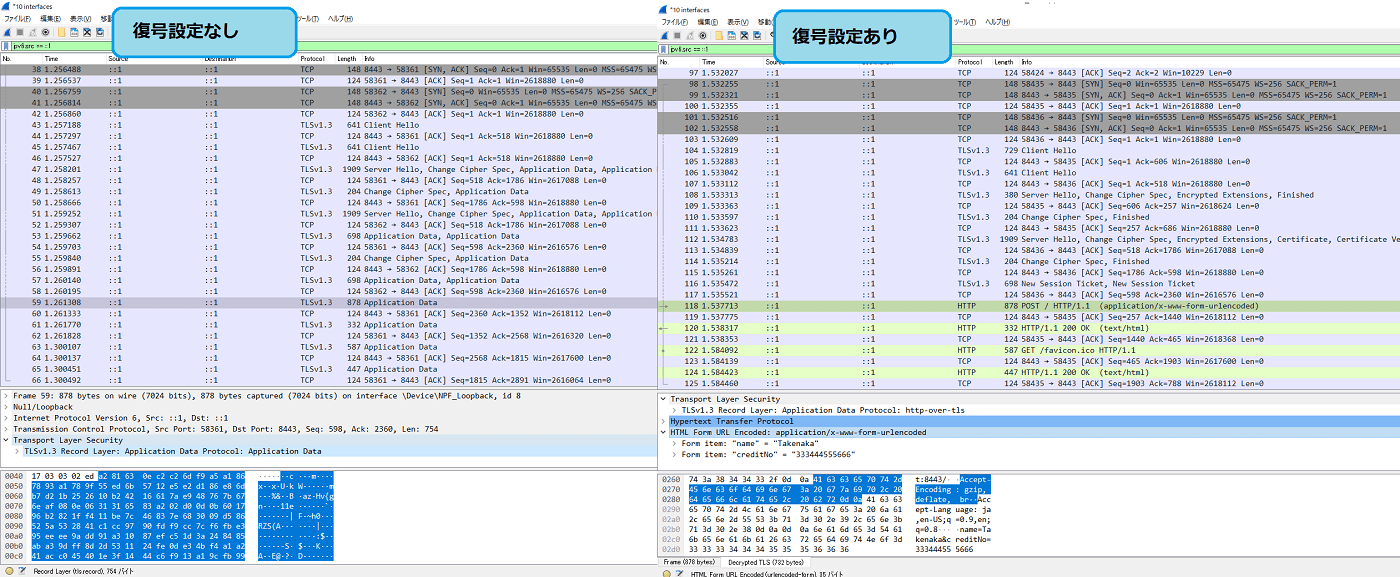Switch to Frame (878 bytes) tab
1400x577 pixels.
coord(690,562)
